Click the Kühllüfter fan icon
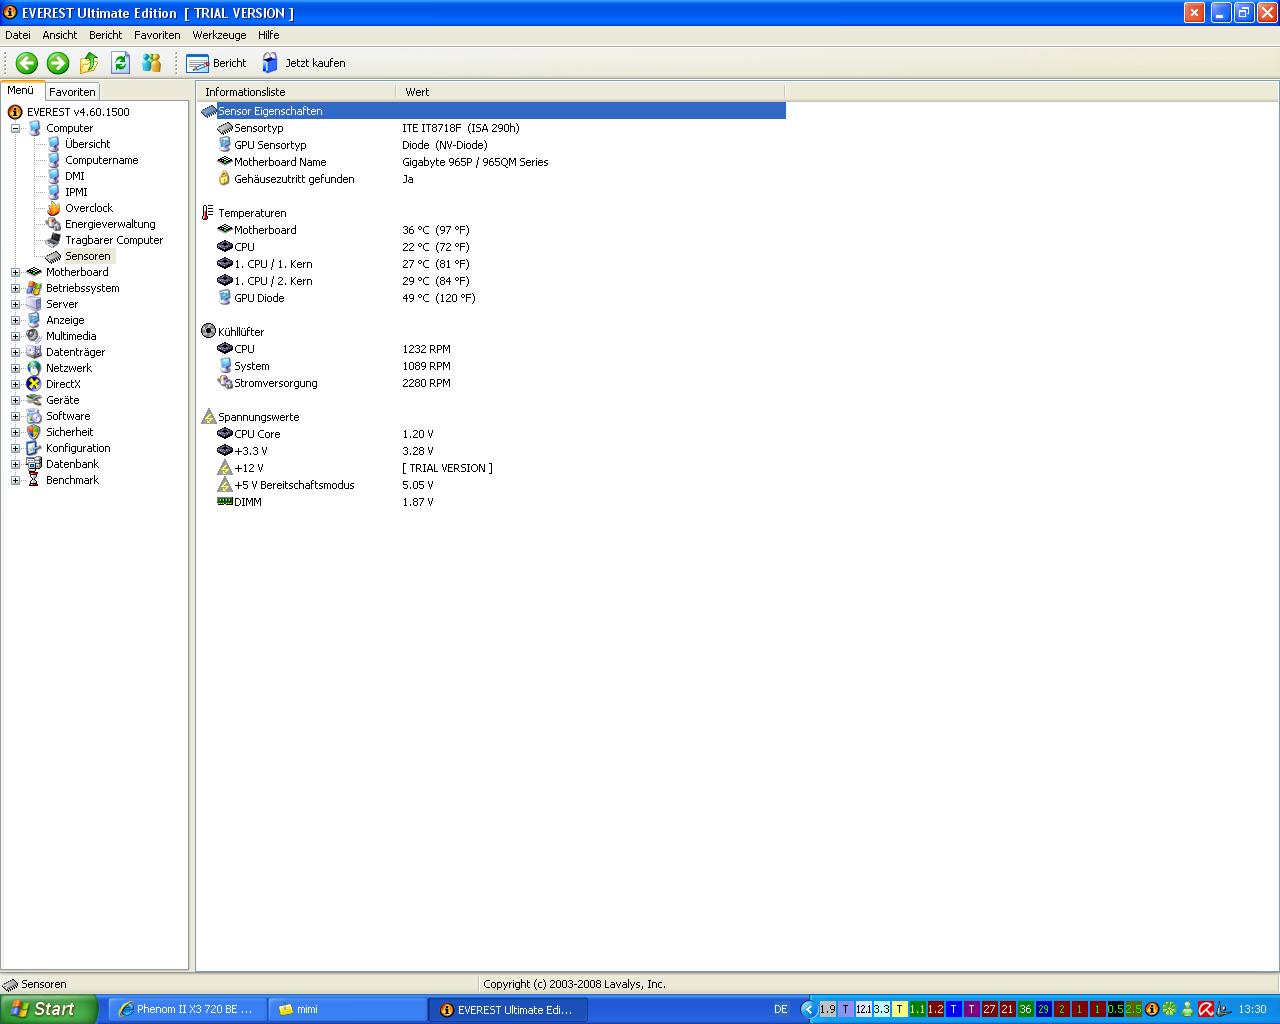The width and height of the screenshot is (1280, 1024). pyautogui.click(x=208, y=331)
